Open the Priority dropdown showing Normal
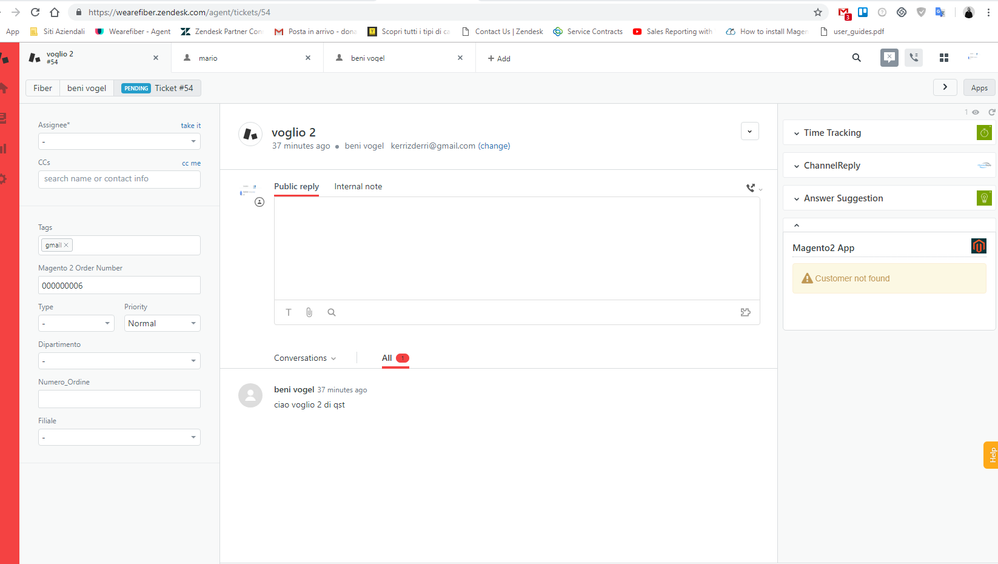Image resolution: width=998 pixels, height=564 pixels. [162, 324]
